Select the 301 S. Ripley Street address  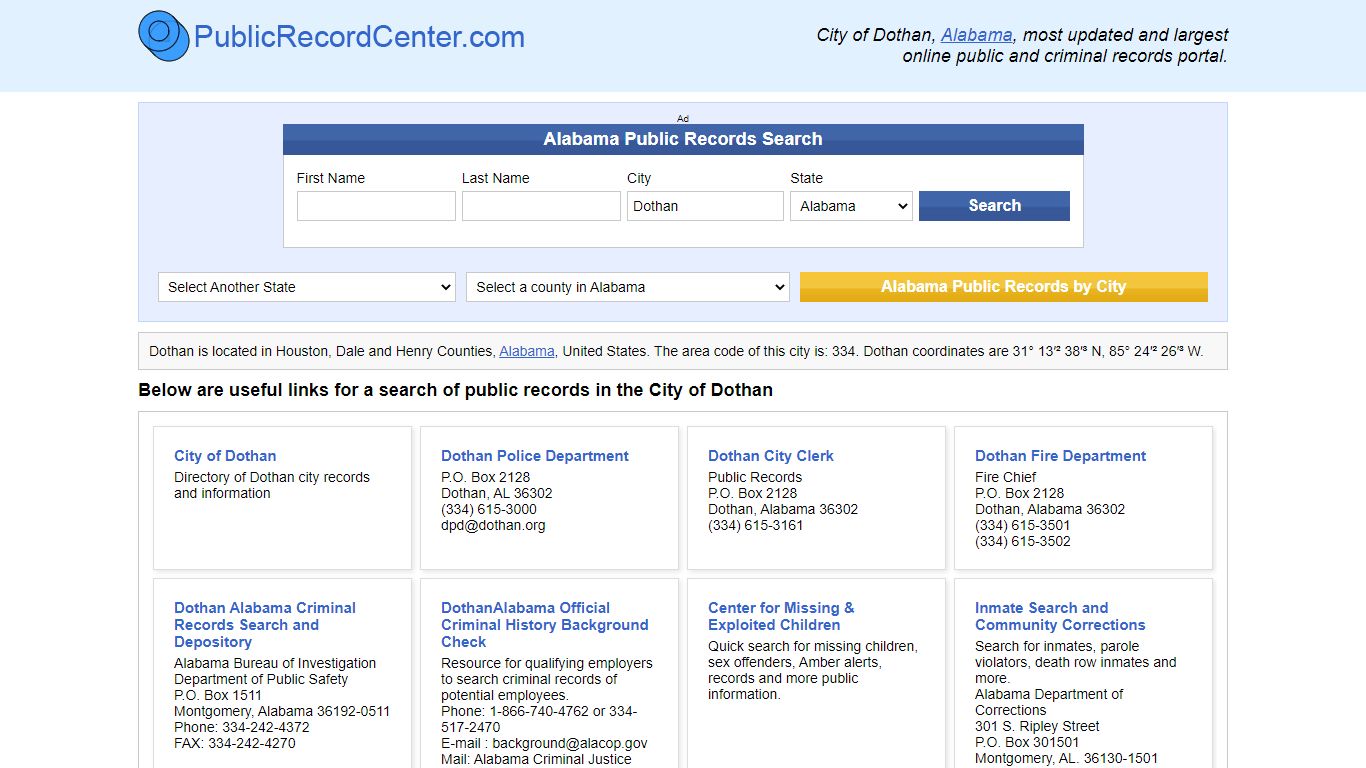(x=1037, y=726)
